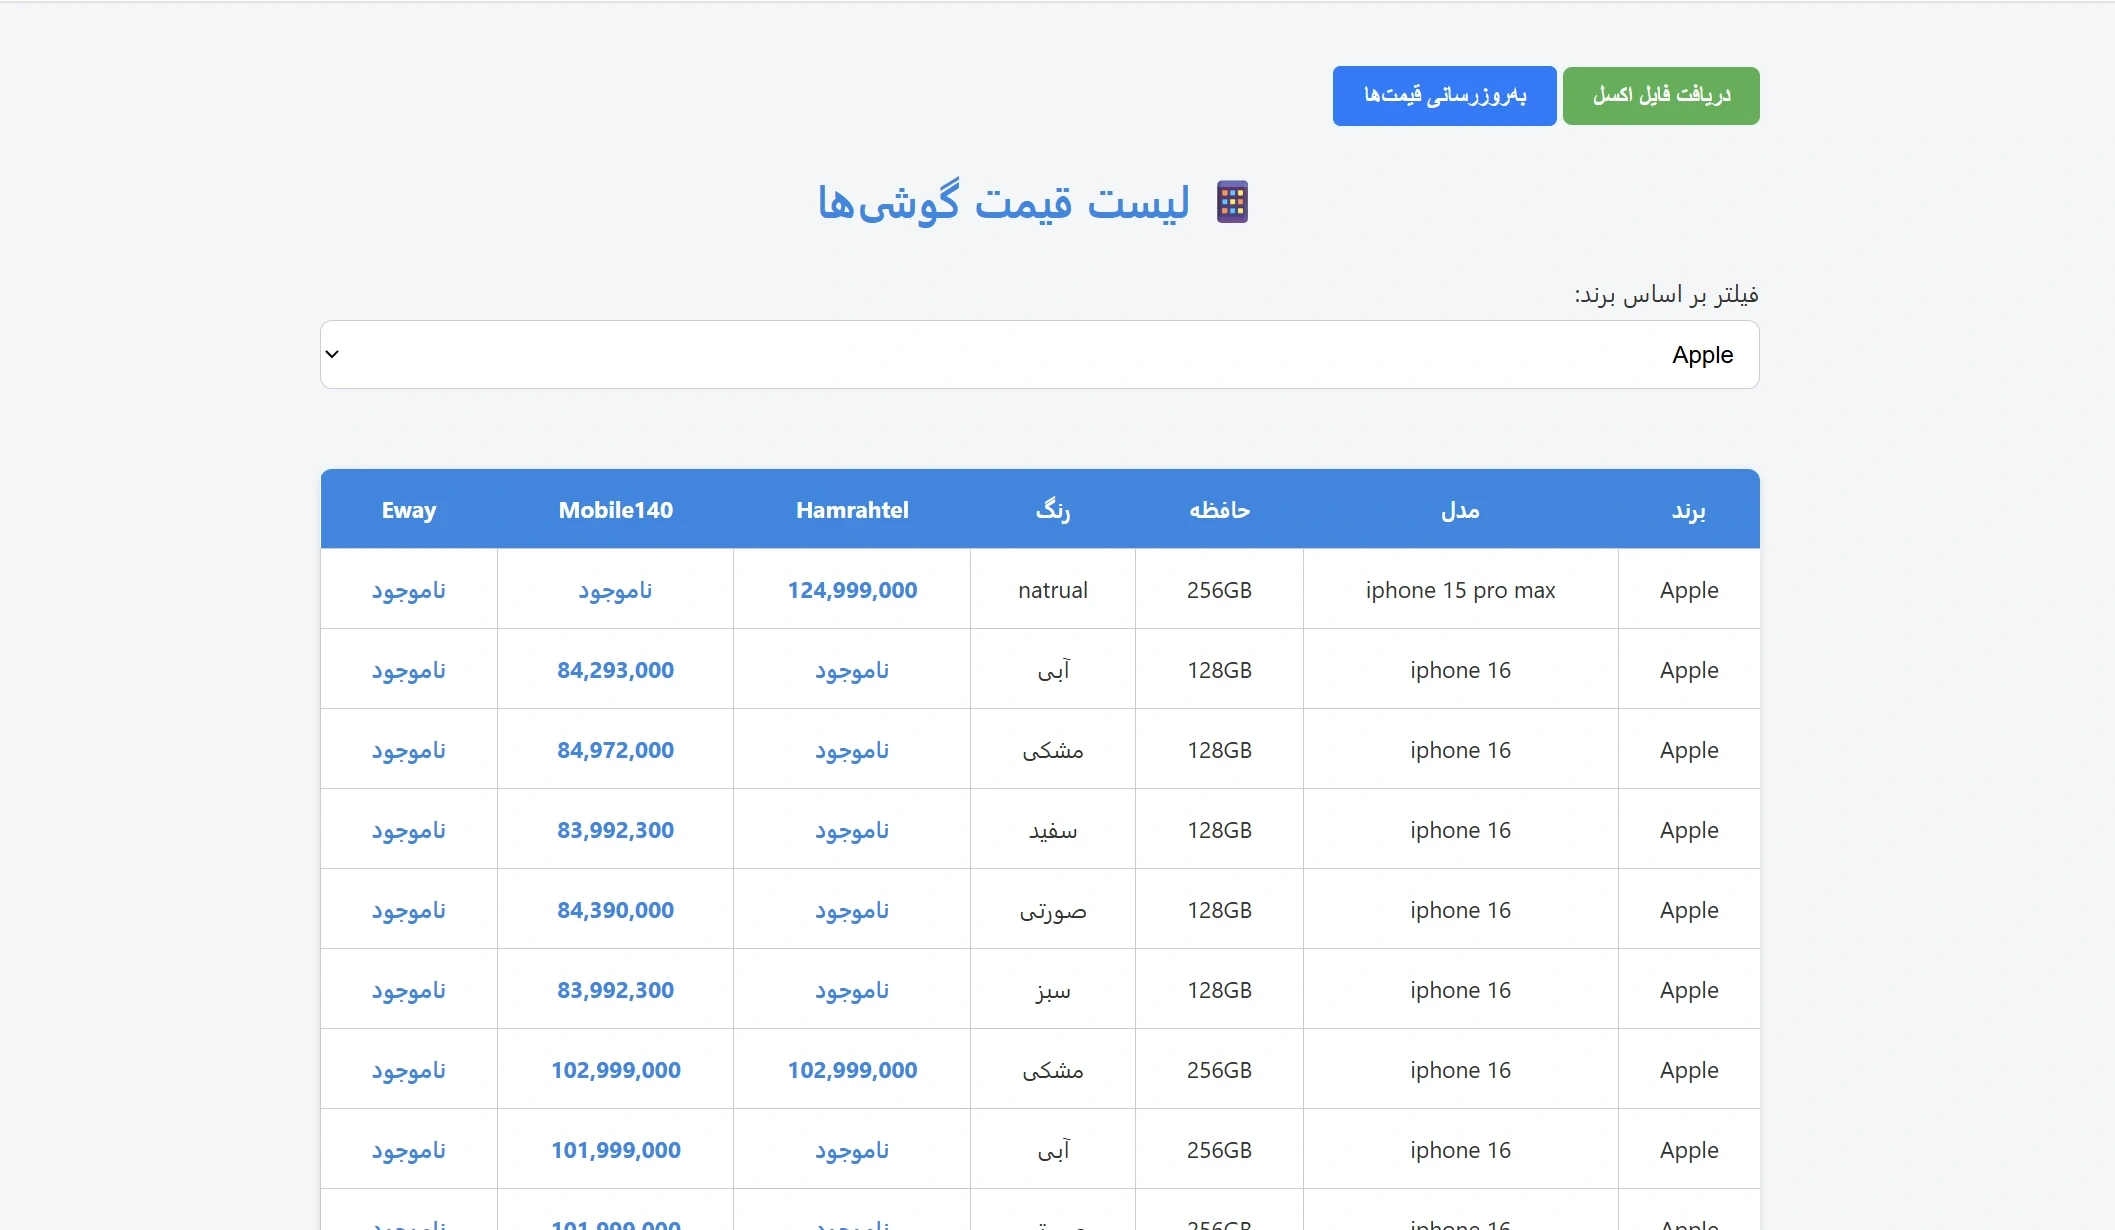
Task: Click the 256GB cell in natrual row
Action: [x=1219, y=590]
